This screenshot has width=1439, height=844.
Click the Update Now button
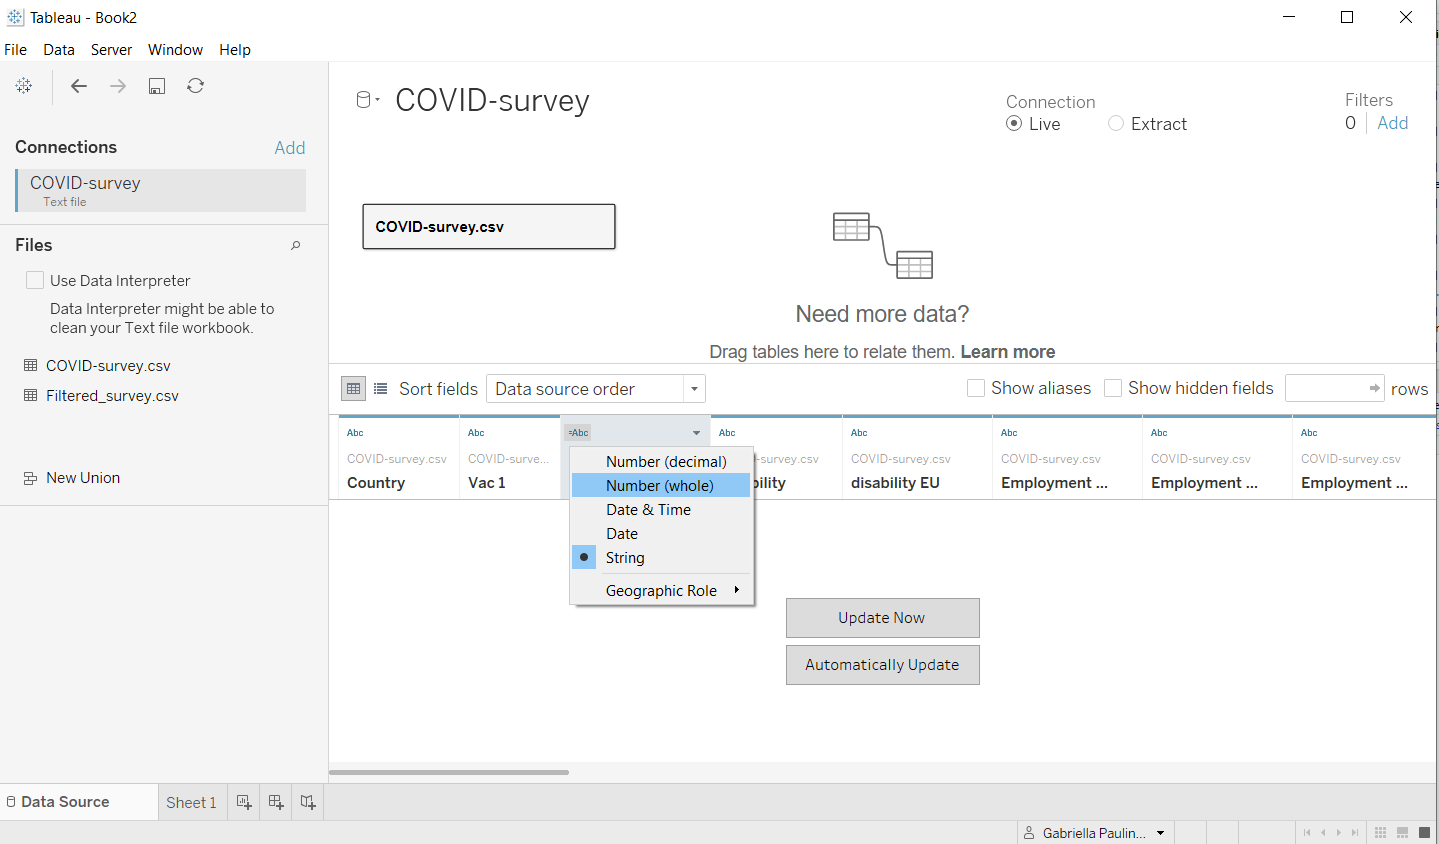[882, 617]
